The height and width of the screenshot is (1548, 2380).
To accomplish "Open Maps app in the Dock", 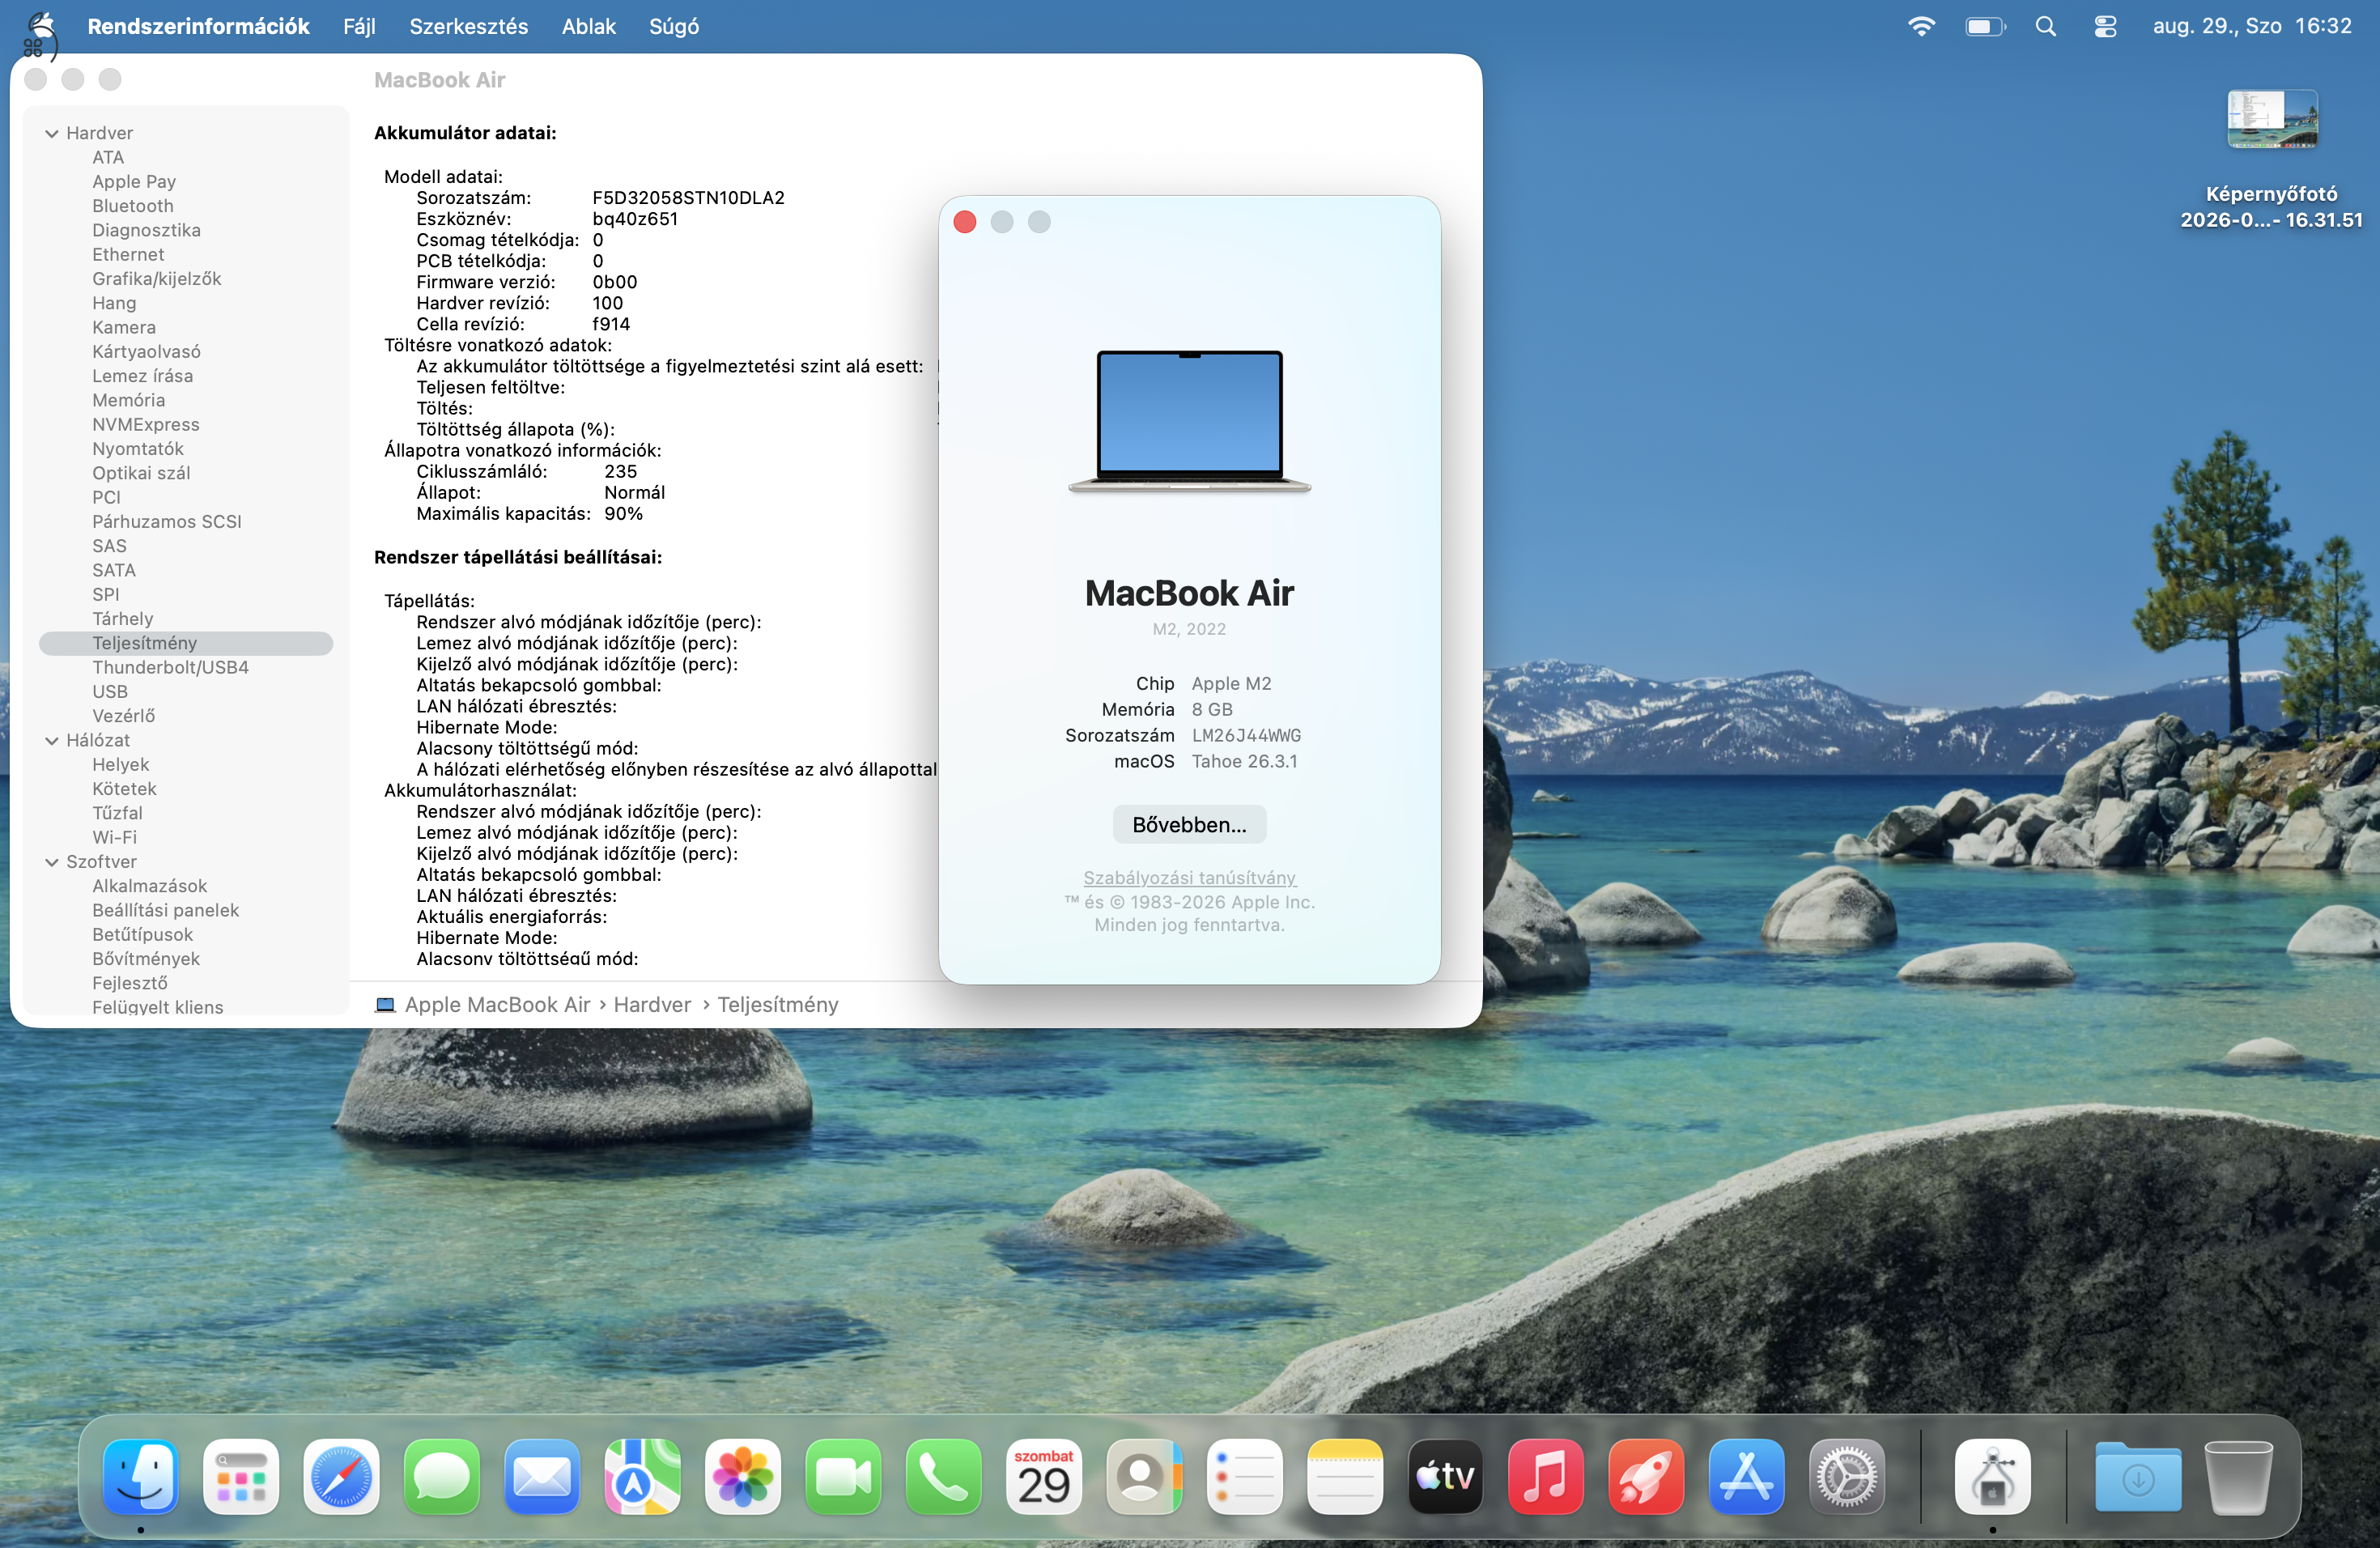I will tap(643, 1476).
